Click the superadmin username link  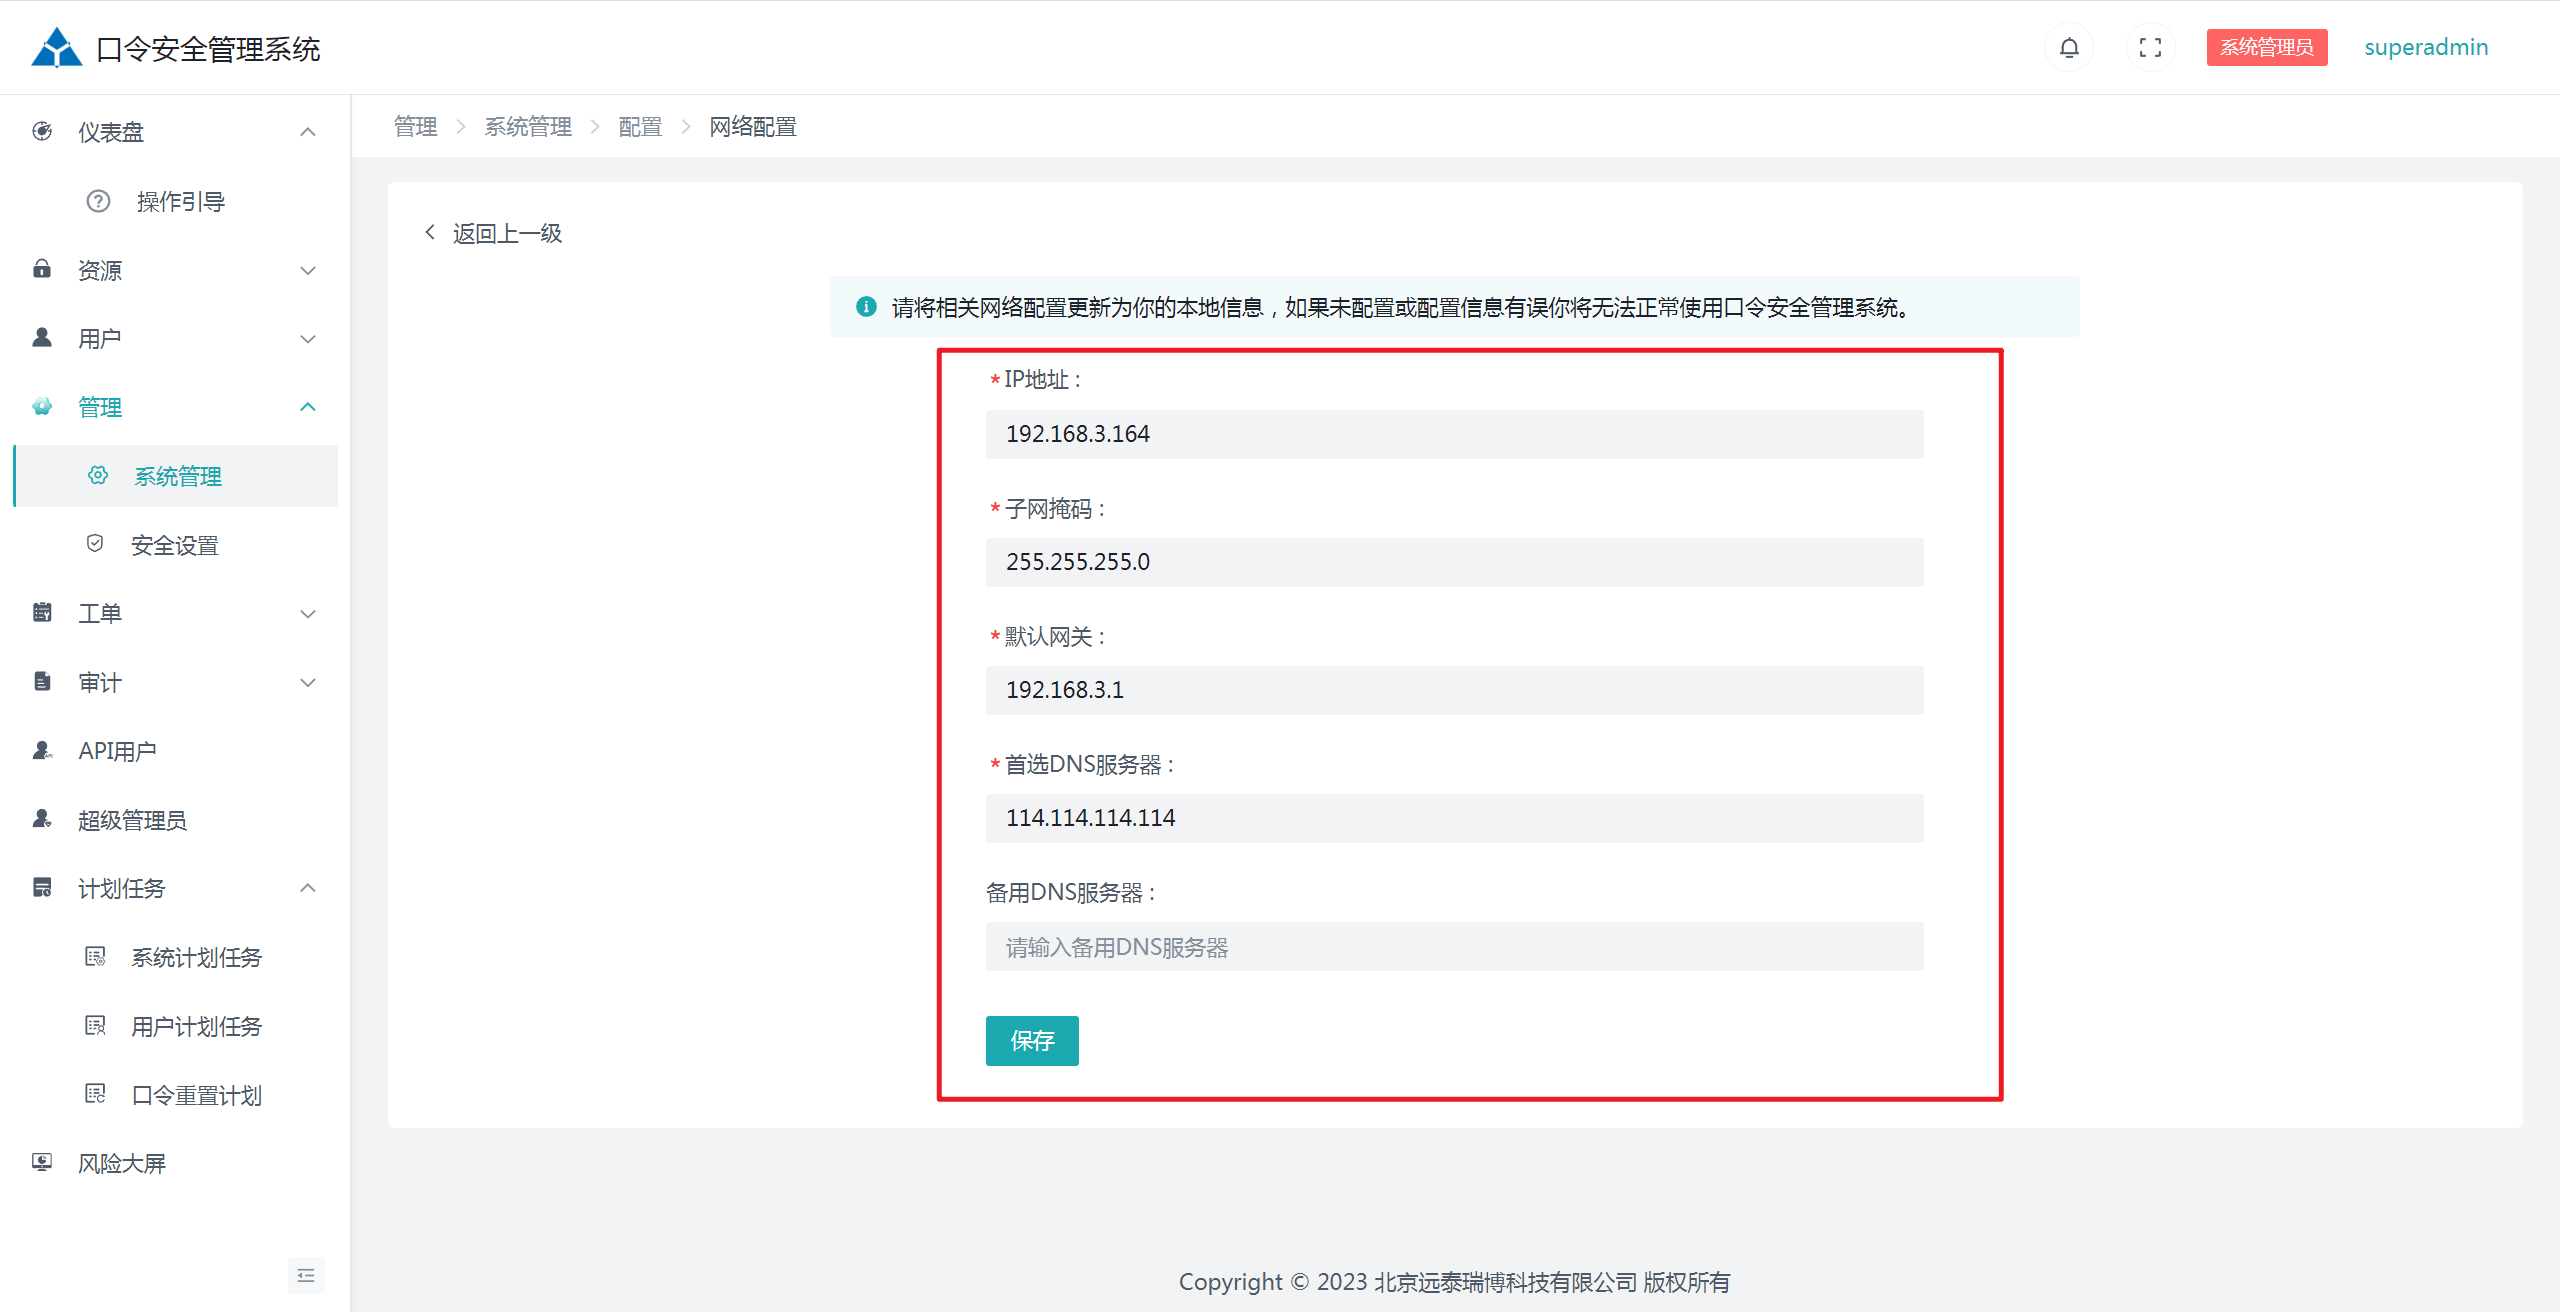coord(2425,48)
